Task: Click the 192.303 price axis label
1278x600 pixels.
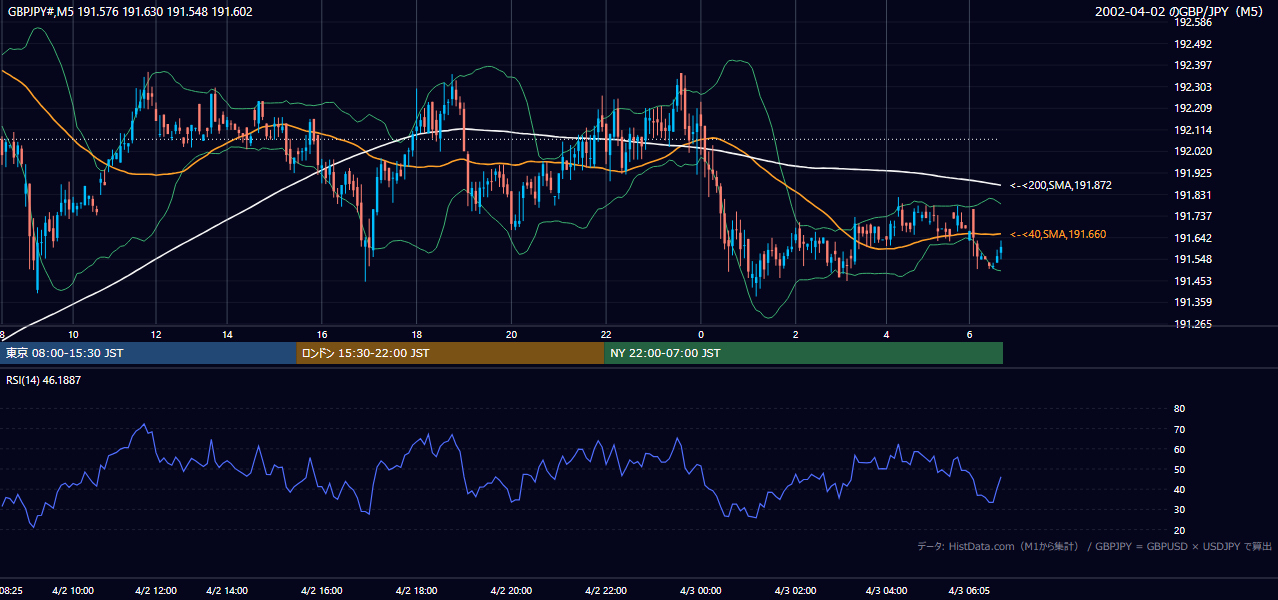Action: [x=1192, y=87]
